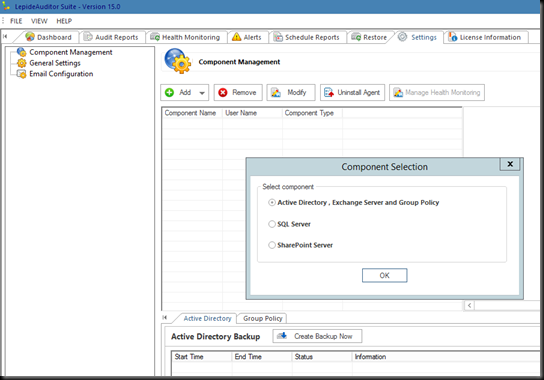Click the toolbar grip next to FILE
This screenshot has width=544, height=380.
pos(3,21)
